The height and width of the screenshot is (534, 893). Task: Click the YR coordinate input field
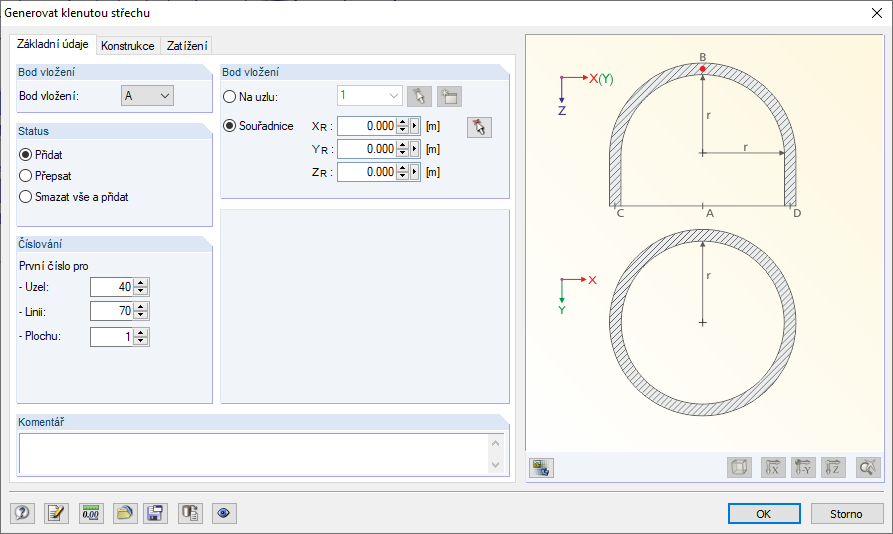(x=367, y=149)
